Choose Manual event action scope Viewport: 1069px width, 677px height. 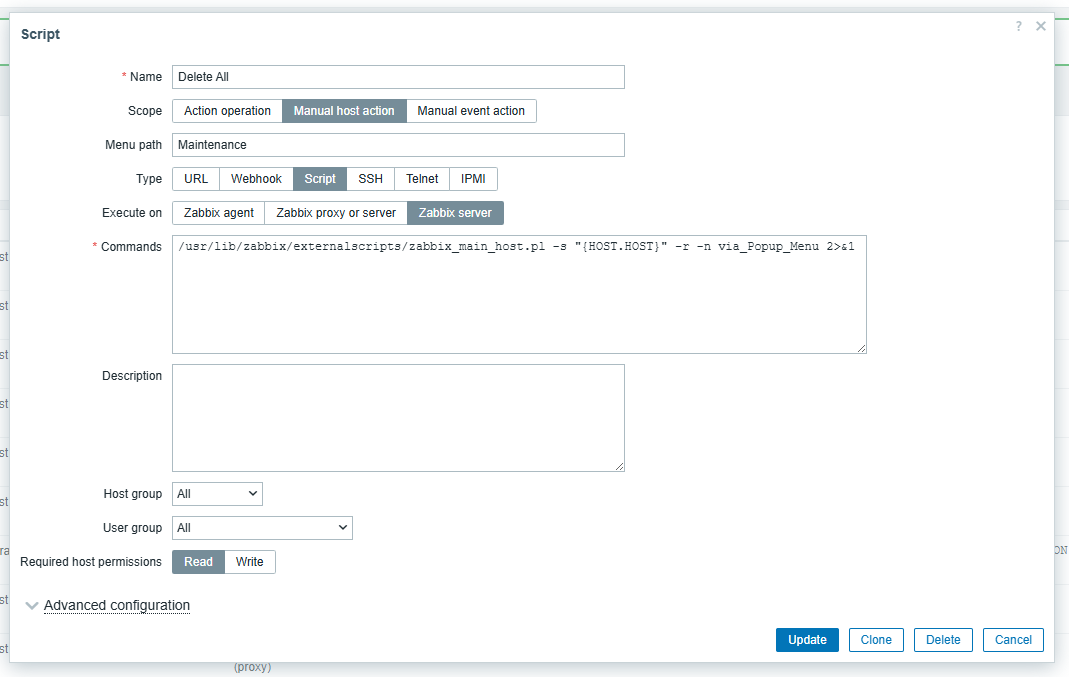point(471,111)
